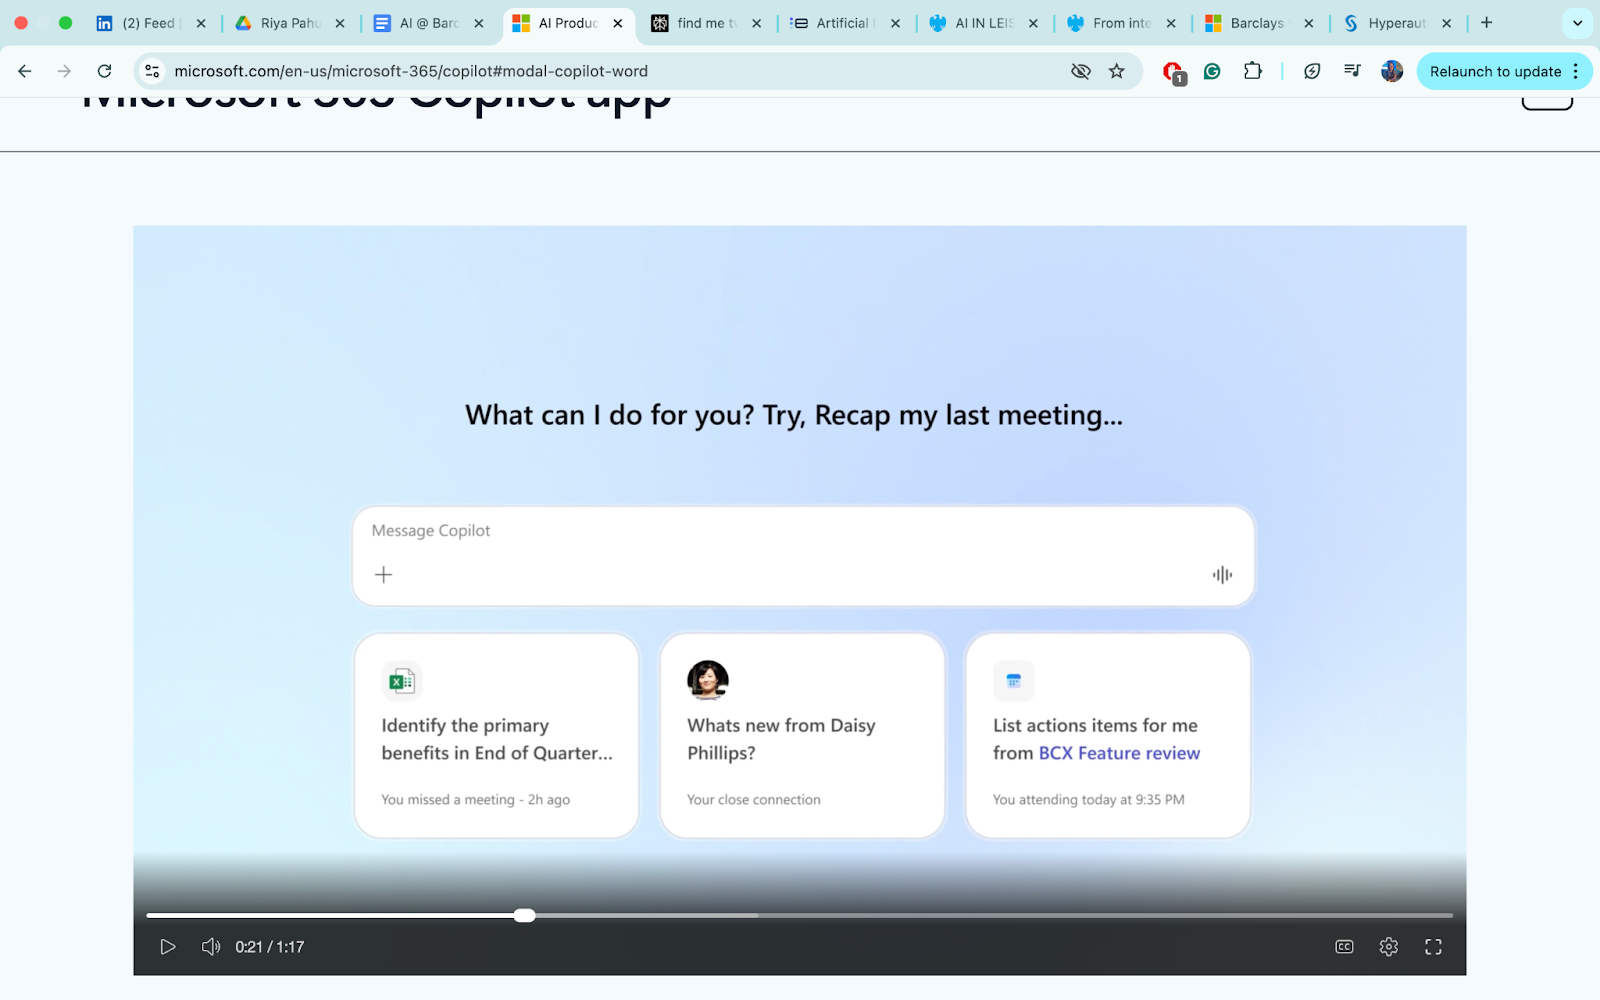Click Excel icon on first card
This screenshot has width=1600, height=1000.
[x=402, y=681]
